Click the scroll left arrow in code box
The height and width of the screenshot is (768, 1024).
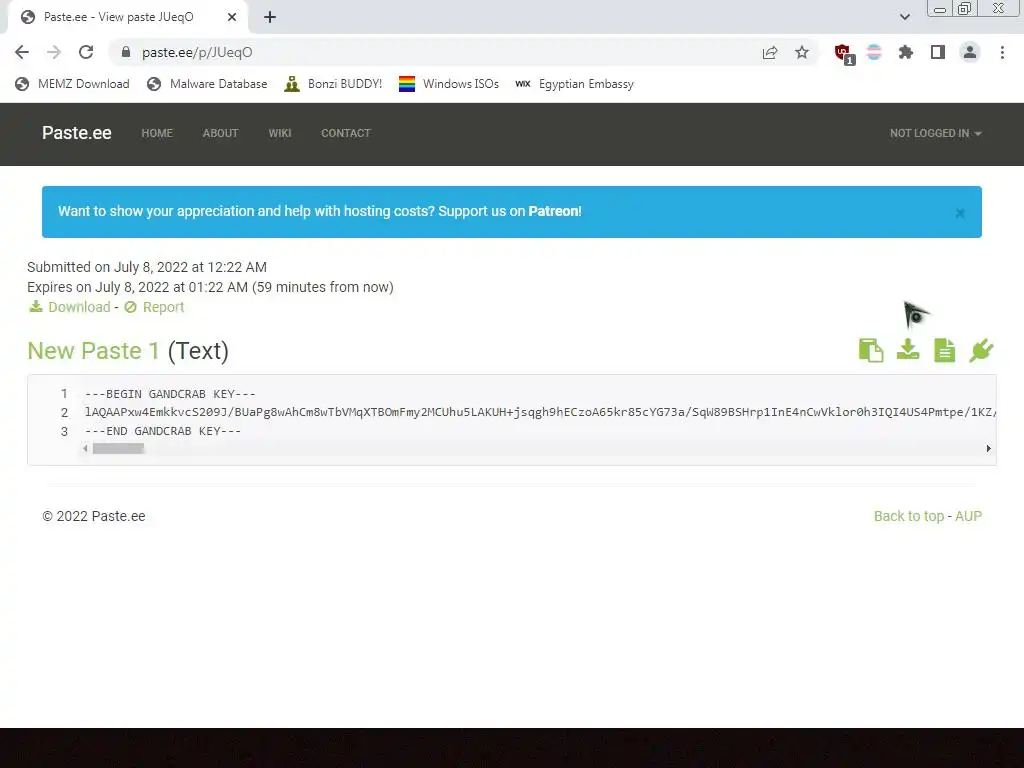[x=86, y=448]
